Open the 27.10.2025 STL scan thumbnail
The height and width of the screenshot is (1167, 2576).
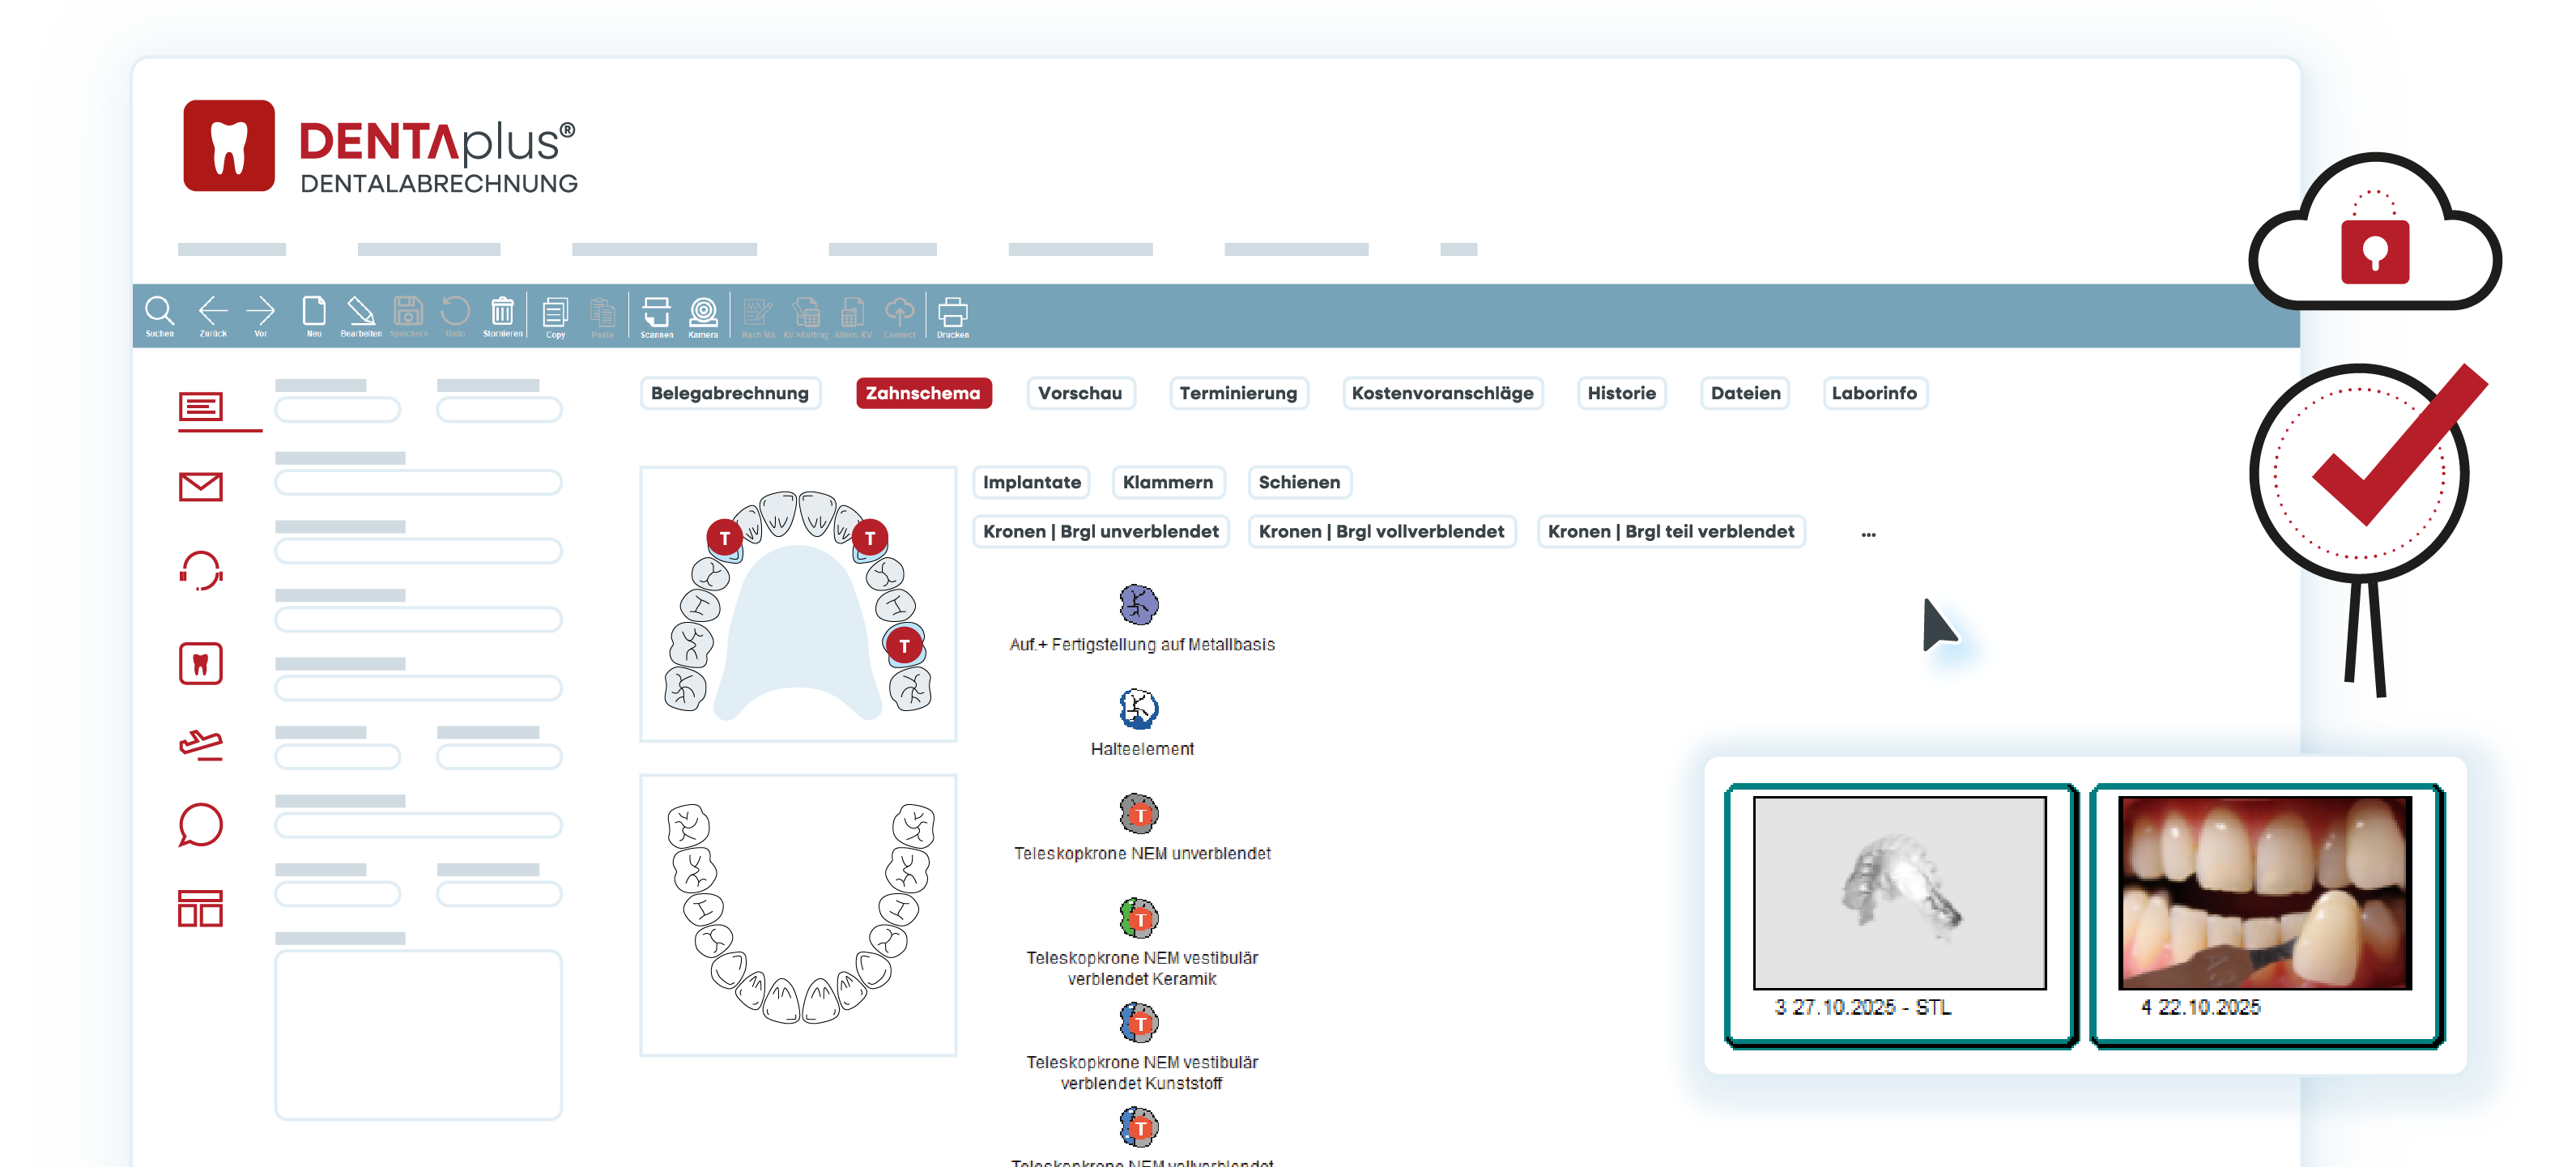tap(1899, 894)
